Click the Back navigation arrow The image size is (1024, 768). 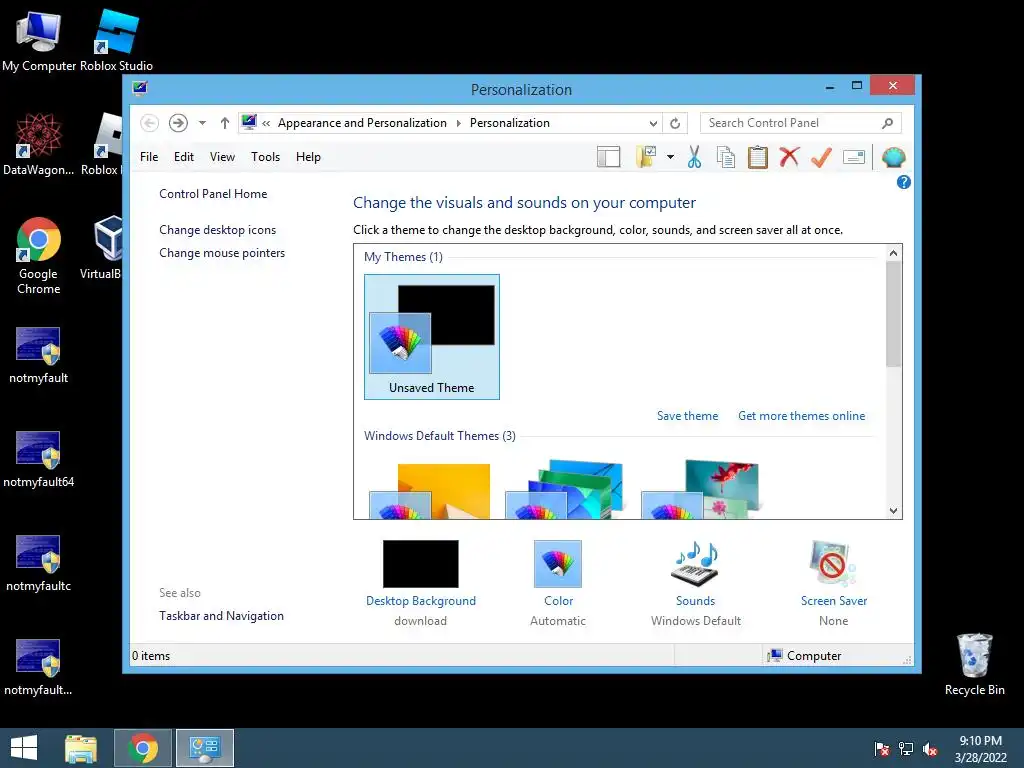[x=150, y=123]
